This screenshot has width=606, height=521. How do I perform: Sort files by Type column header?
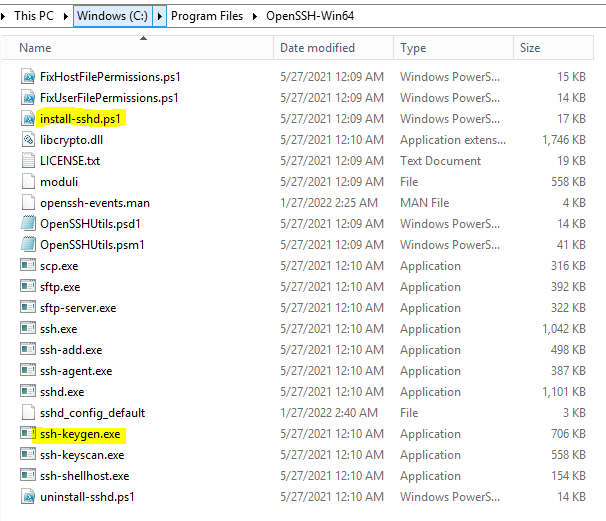(x=454, y=48)
